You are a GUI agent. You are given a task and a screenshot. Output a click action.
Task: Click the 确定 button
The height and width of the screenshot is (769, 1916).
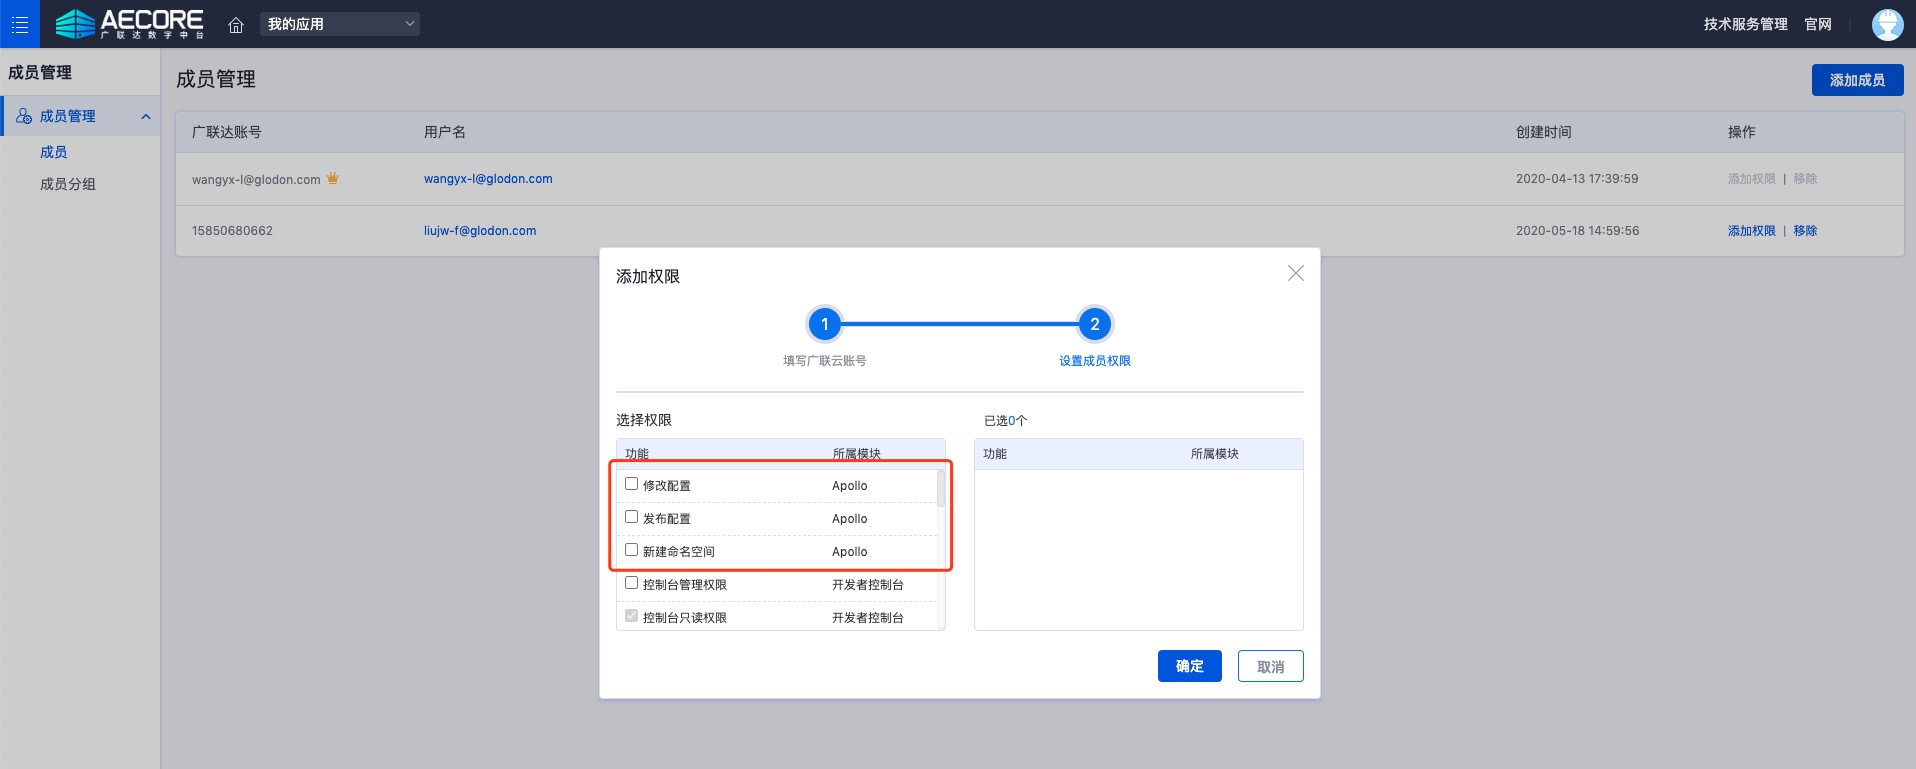(1189, 666)
